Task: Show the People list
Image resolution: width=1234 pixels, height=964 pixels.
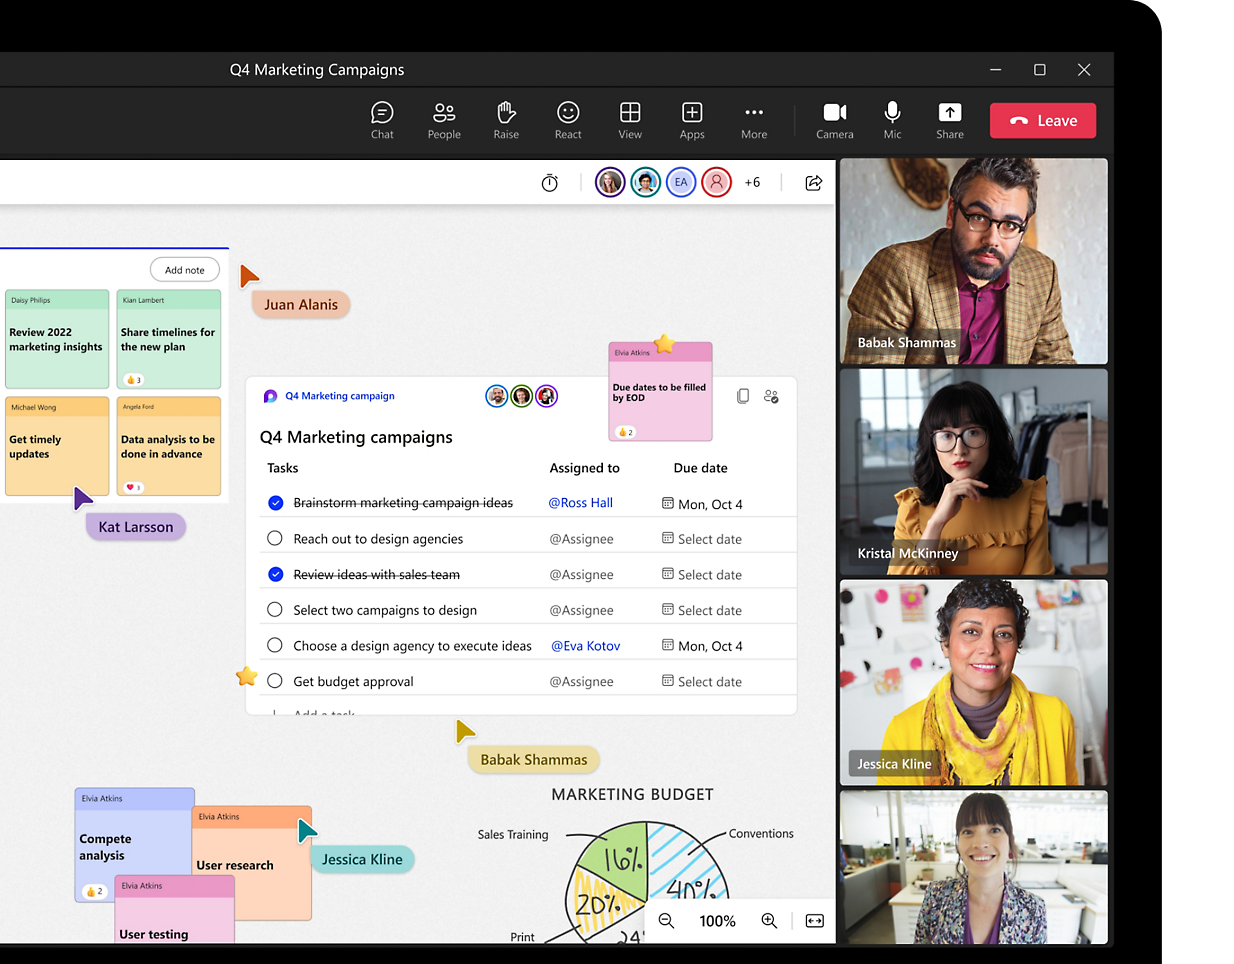Action: click(444, 120)
